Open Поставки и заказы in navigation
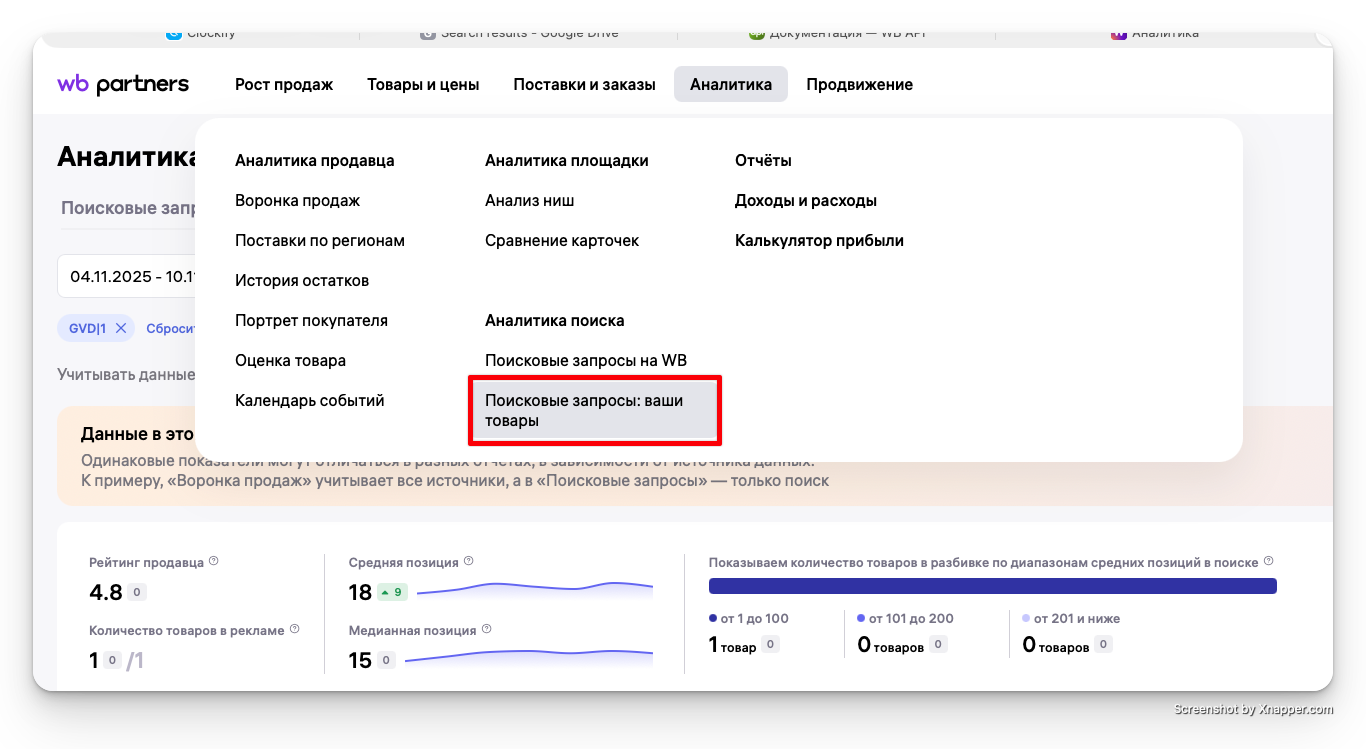Screen dimensions: 1366x749 click(x=584, y=84)
